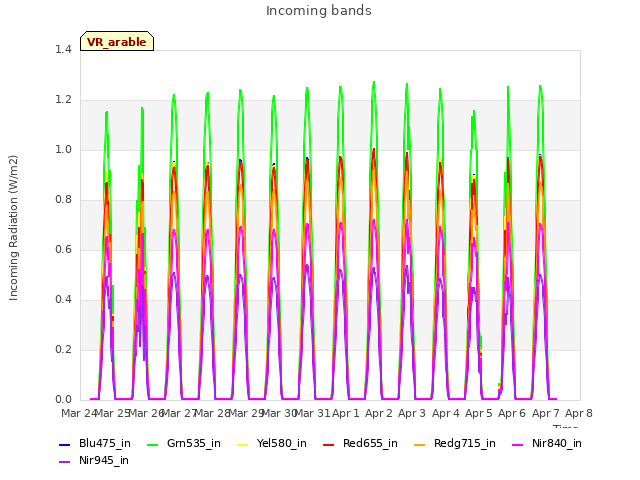Click the Apr 7 green curve peak
This screenshot has height=480, width=640.
(x=540, y=86)
